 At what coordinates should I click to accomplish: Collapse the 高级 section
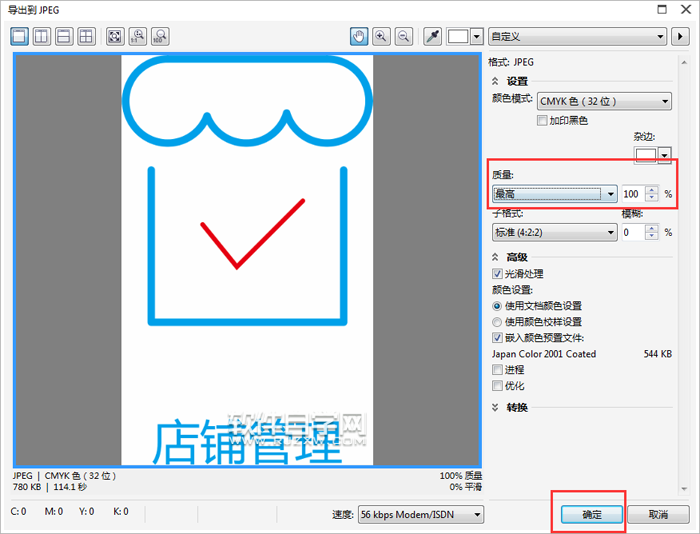pos(495,257)
